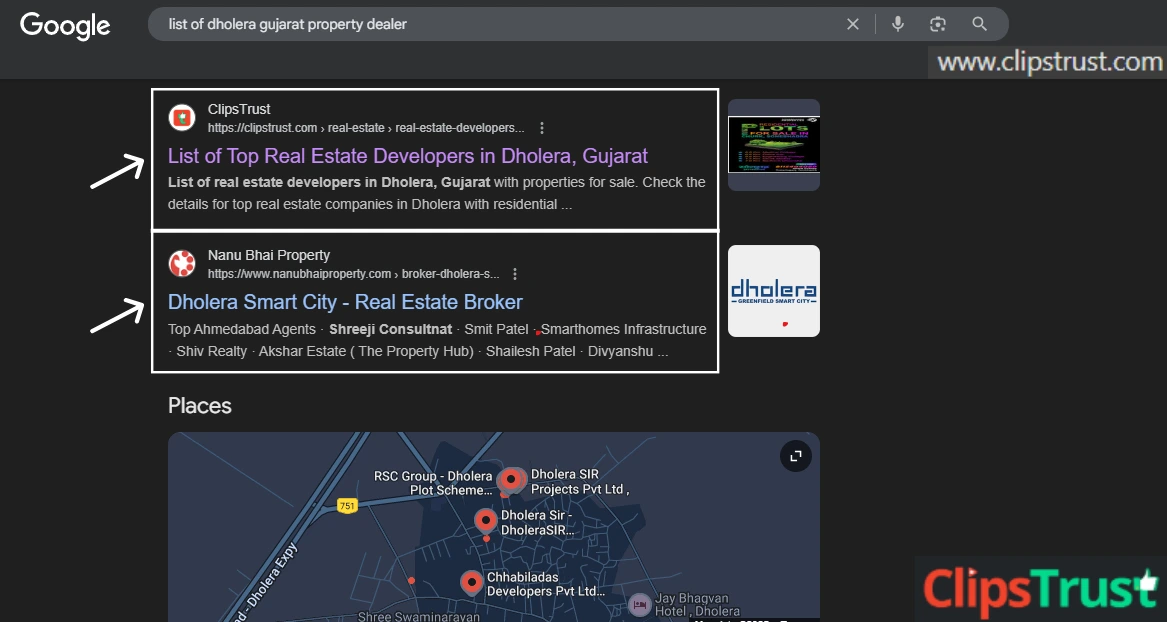Select Dholera Sir - DholeraSIR map pin

click(x=486, y=522)
